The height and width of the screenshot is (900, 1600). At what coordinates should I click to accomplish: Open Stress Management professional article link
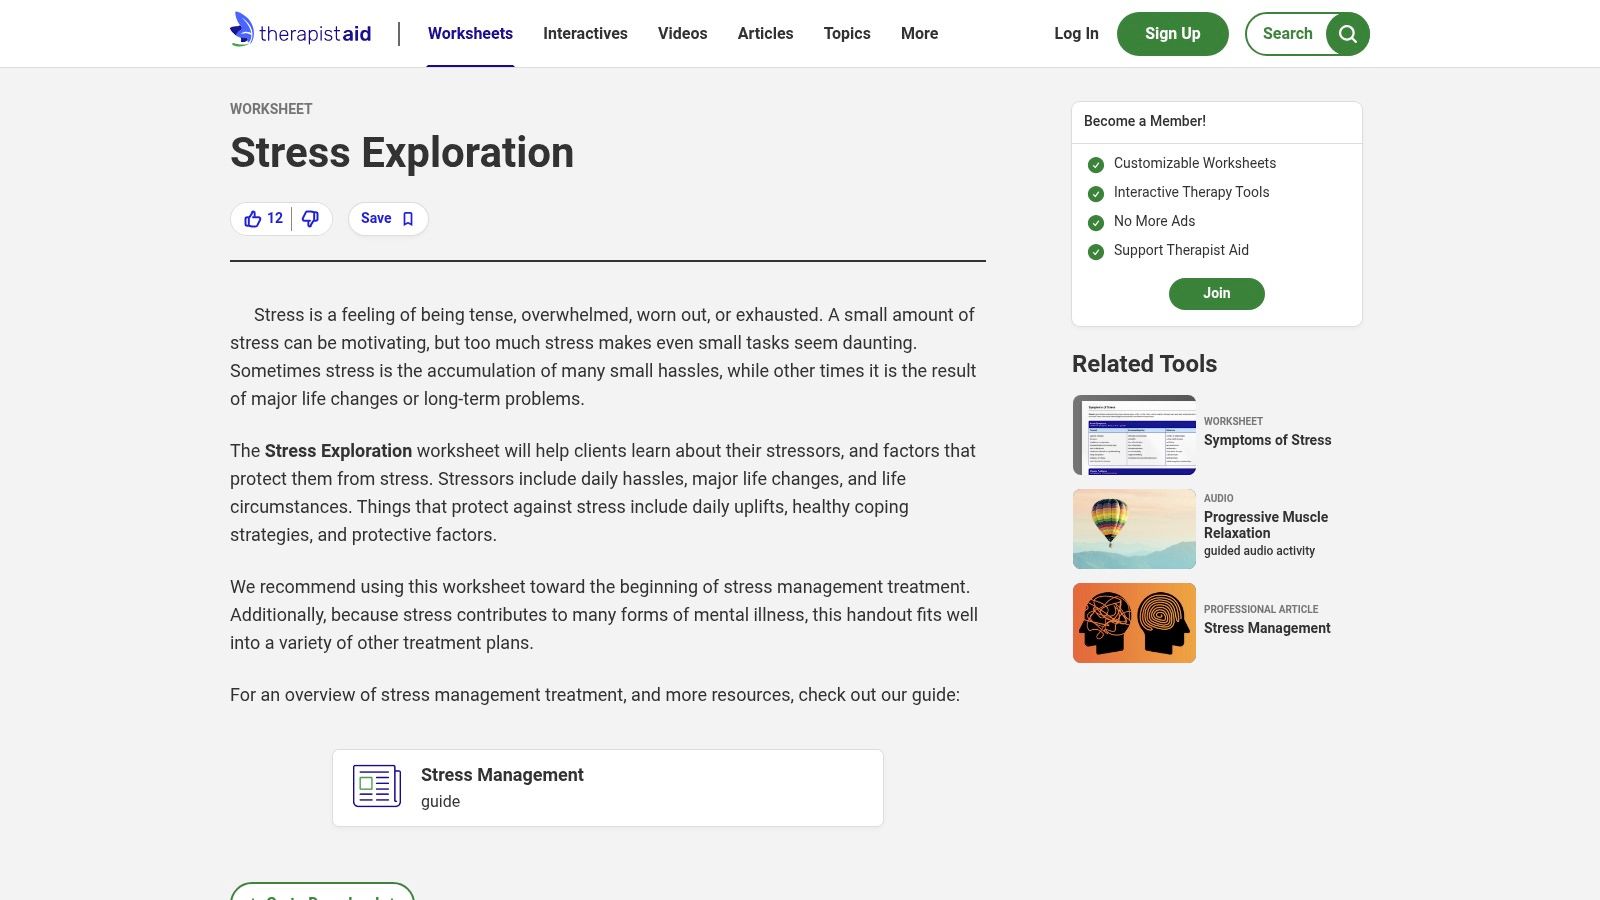click(1267, 628)
